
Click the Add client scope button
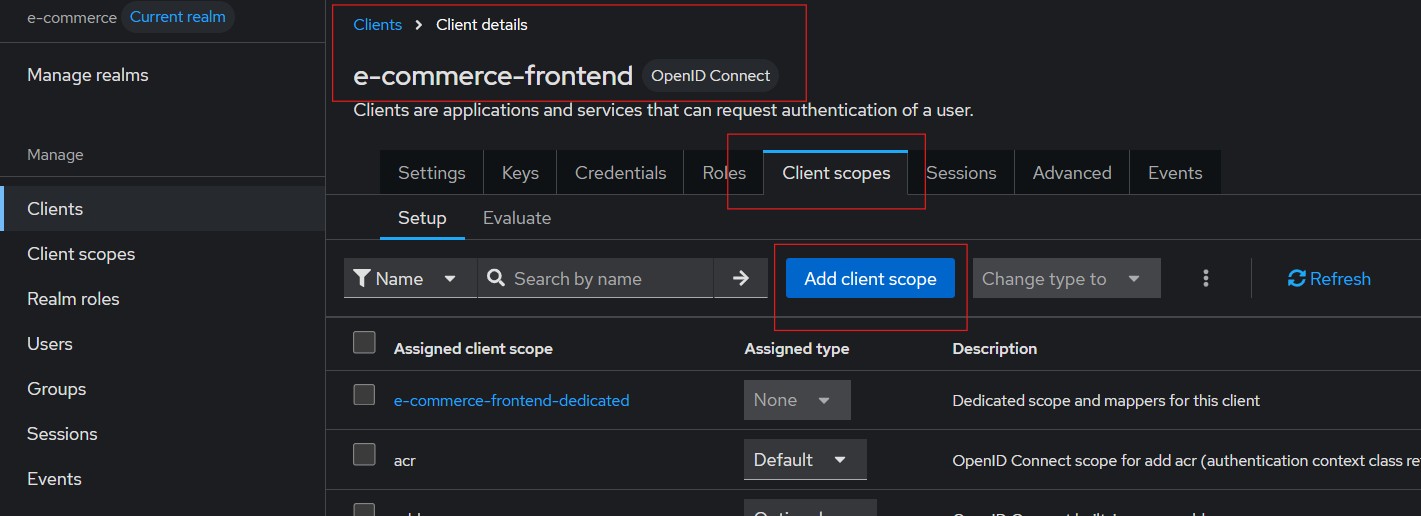[x=870, y=279]
